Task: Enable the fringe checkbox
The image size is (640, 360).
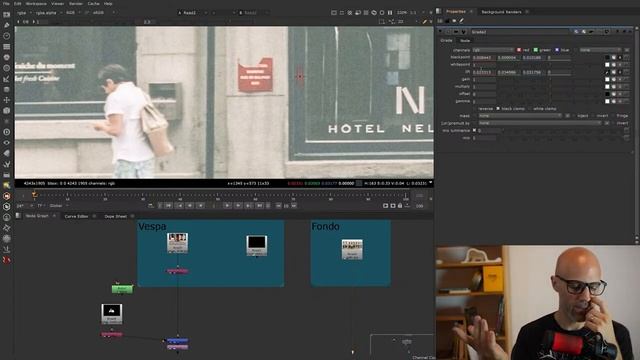Action: point(613,116)
